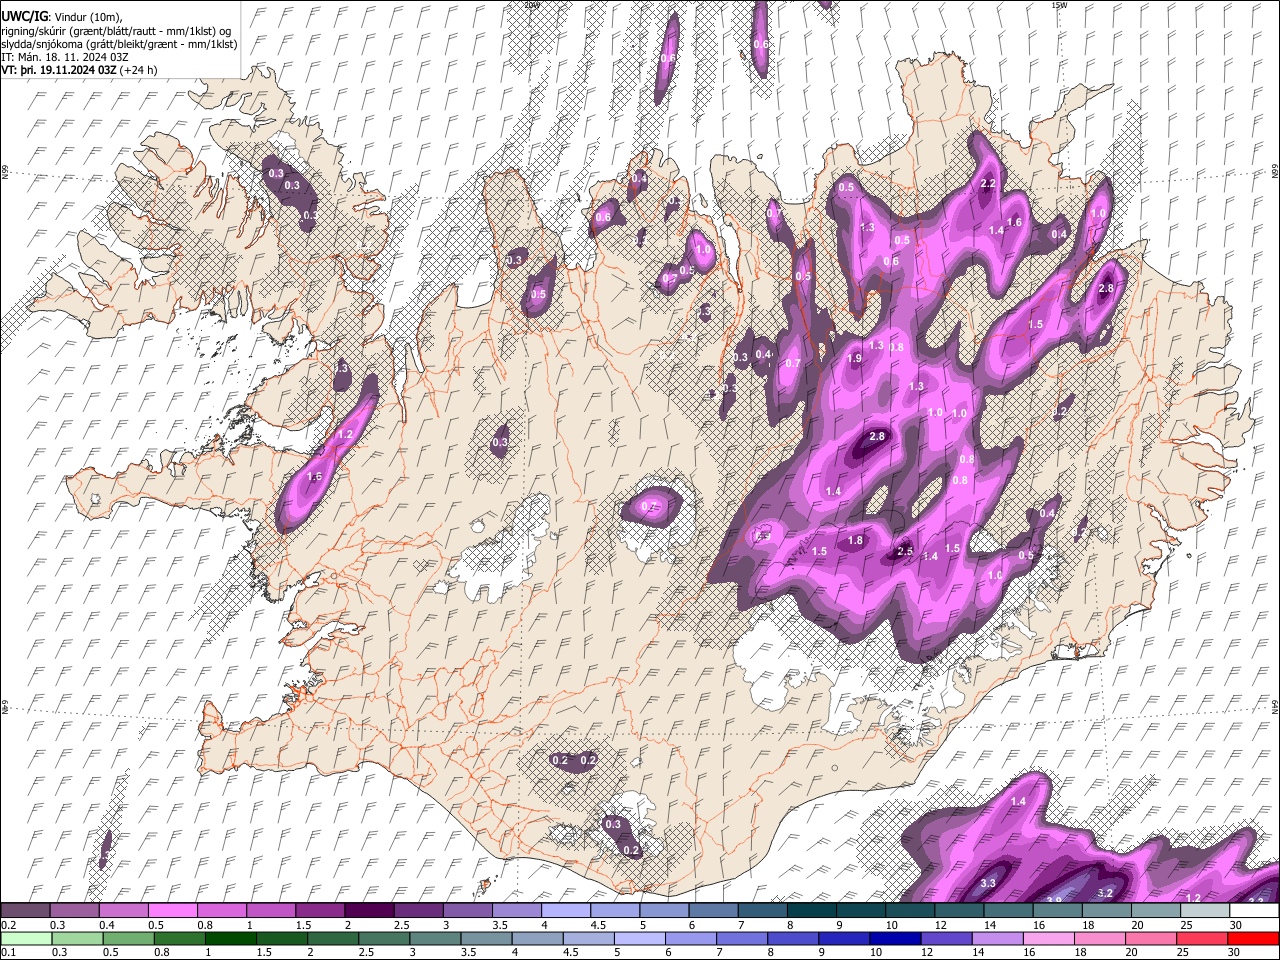Click the 14 light violet lower legend swatch

997,938
